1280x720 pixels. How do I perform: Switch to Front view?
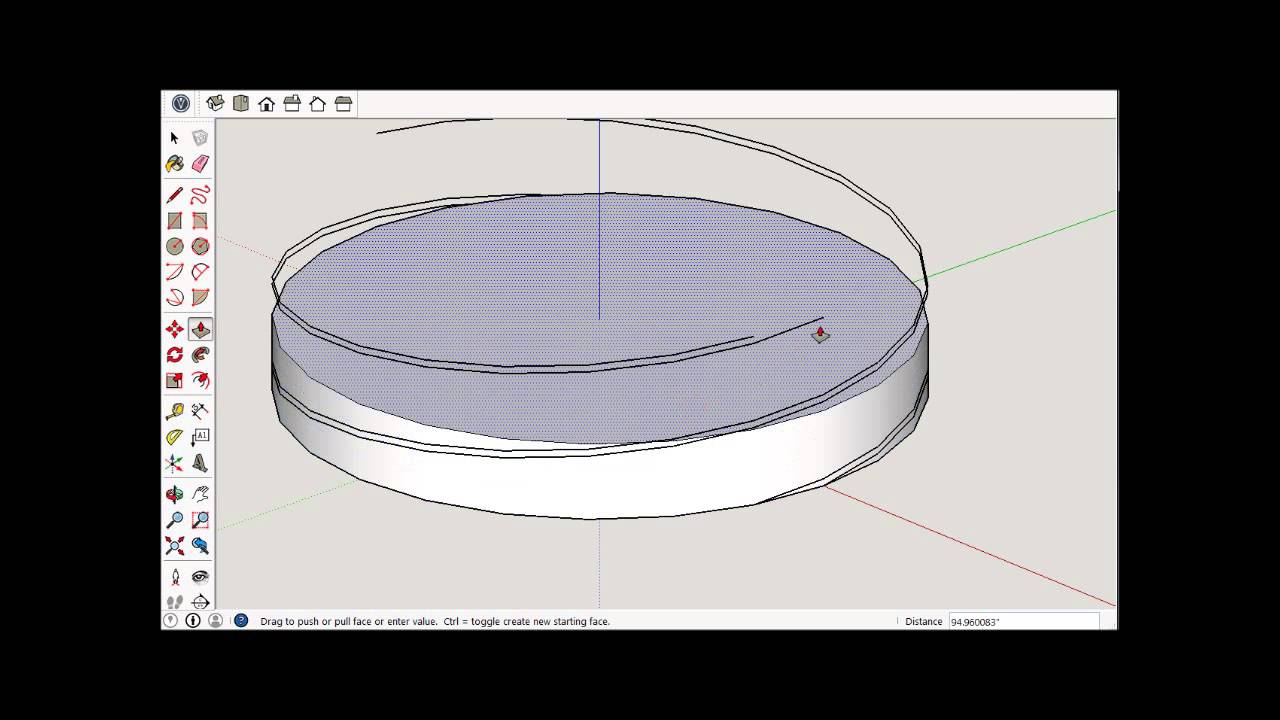click(x=267, y=103)
